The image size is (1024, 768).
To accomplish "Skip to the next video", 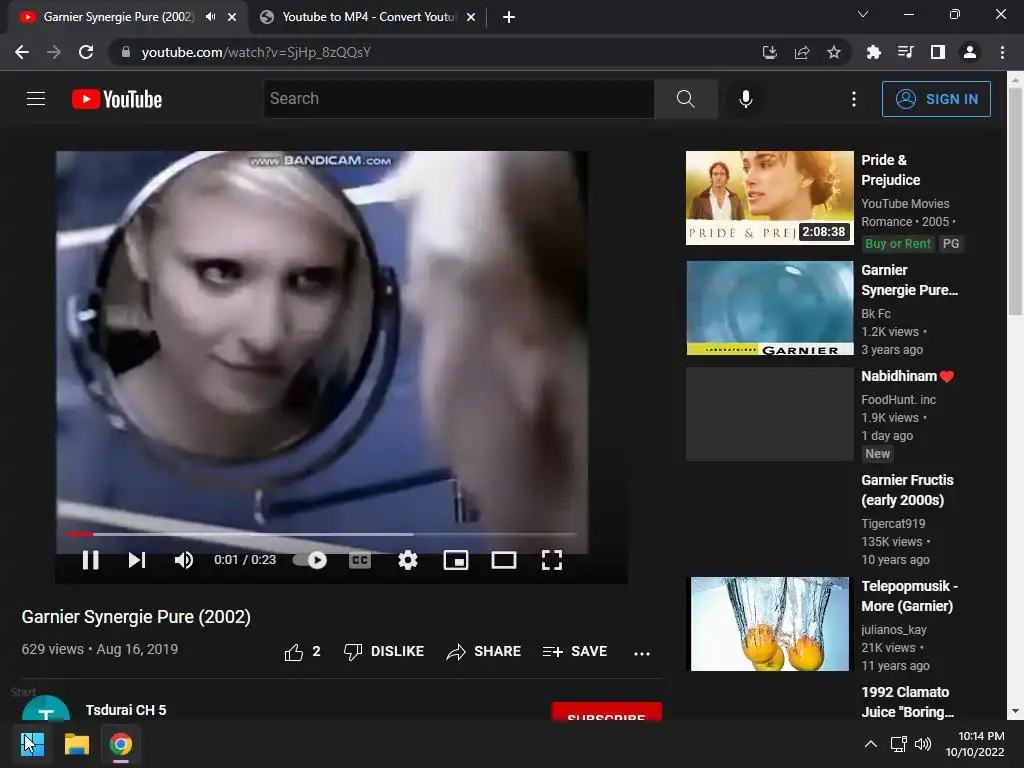I will click(x=136, y=560).
